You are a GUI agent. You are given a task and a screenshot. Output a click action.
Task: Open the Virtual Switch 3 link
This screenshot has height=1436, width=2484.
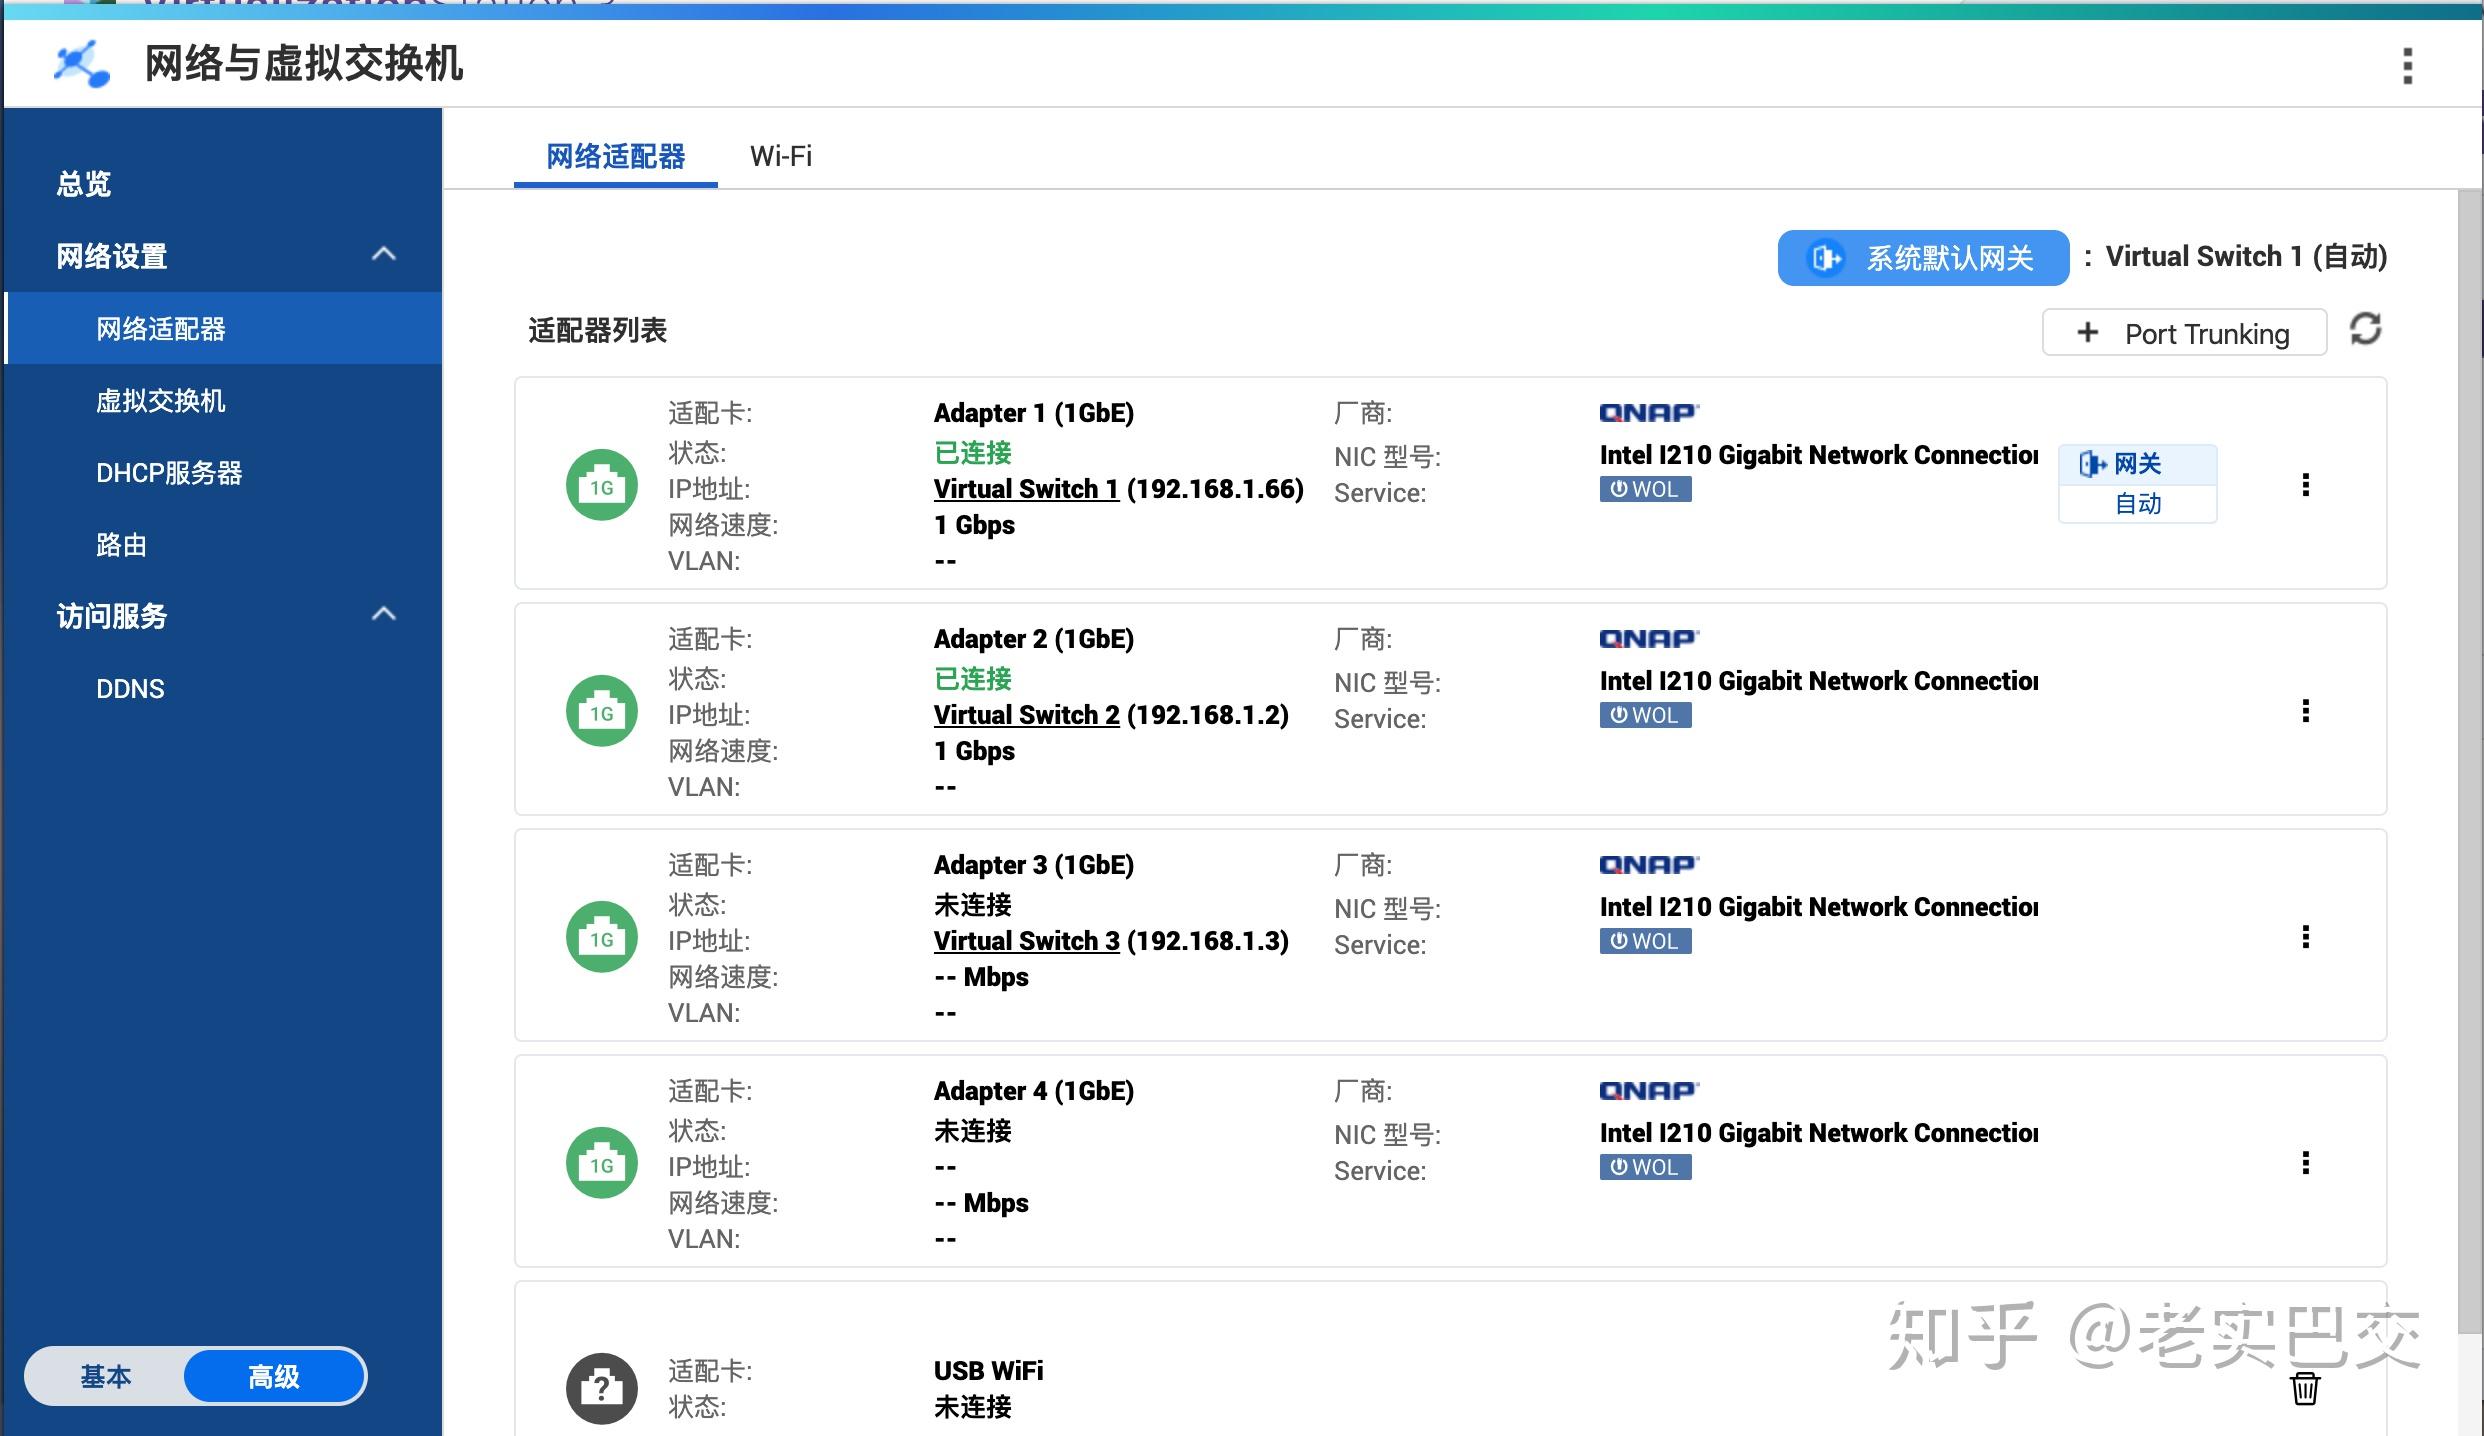pyautogui.click(x=1026, y=941)
